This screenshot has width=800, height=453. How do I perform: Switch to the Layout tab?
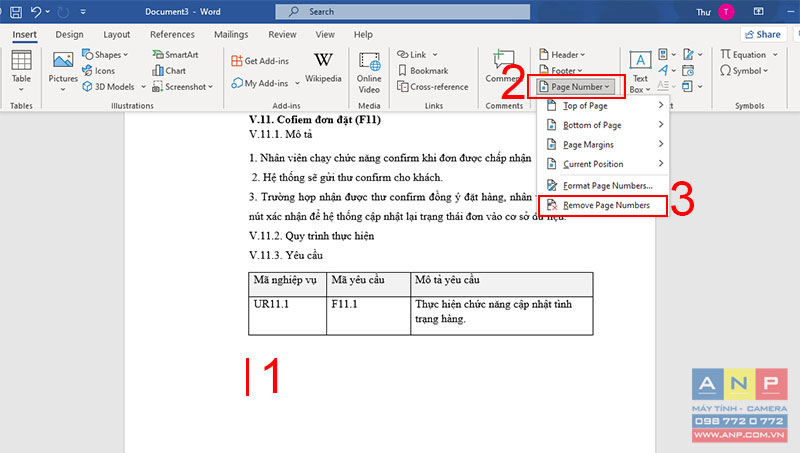(116, 34)
